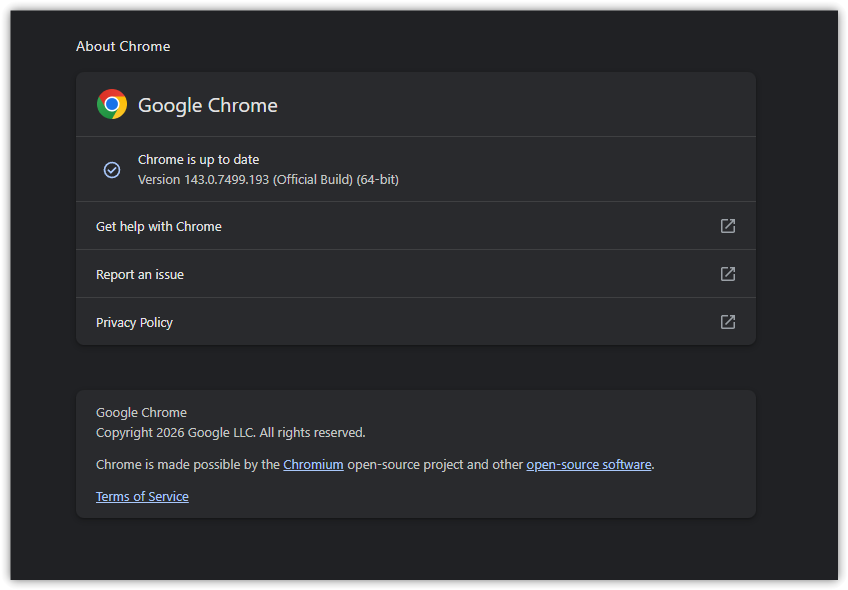Open the Privacy Policy label
Image resolution: width=848 pixels, height=590 pixels.
(134, 323)
